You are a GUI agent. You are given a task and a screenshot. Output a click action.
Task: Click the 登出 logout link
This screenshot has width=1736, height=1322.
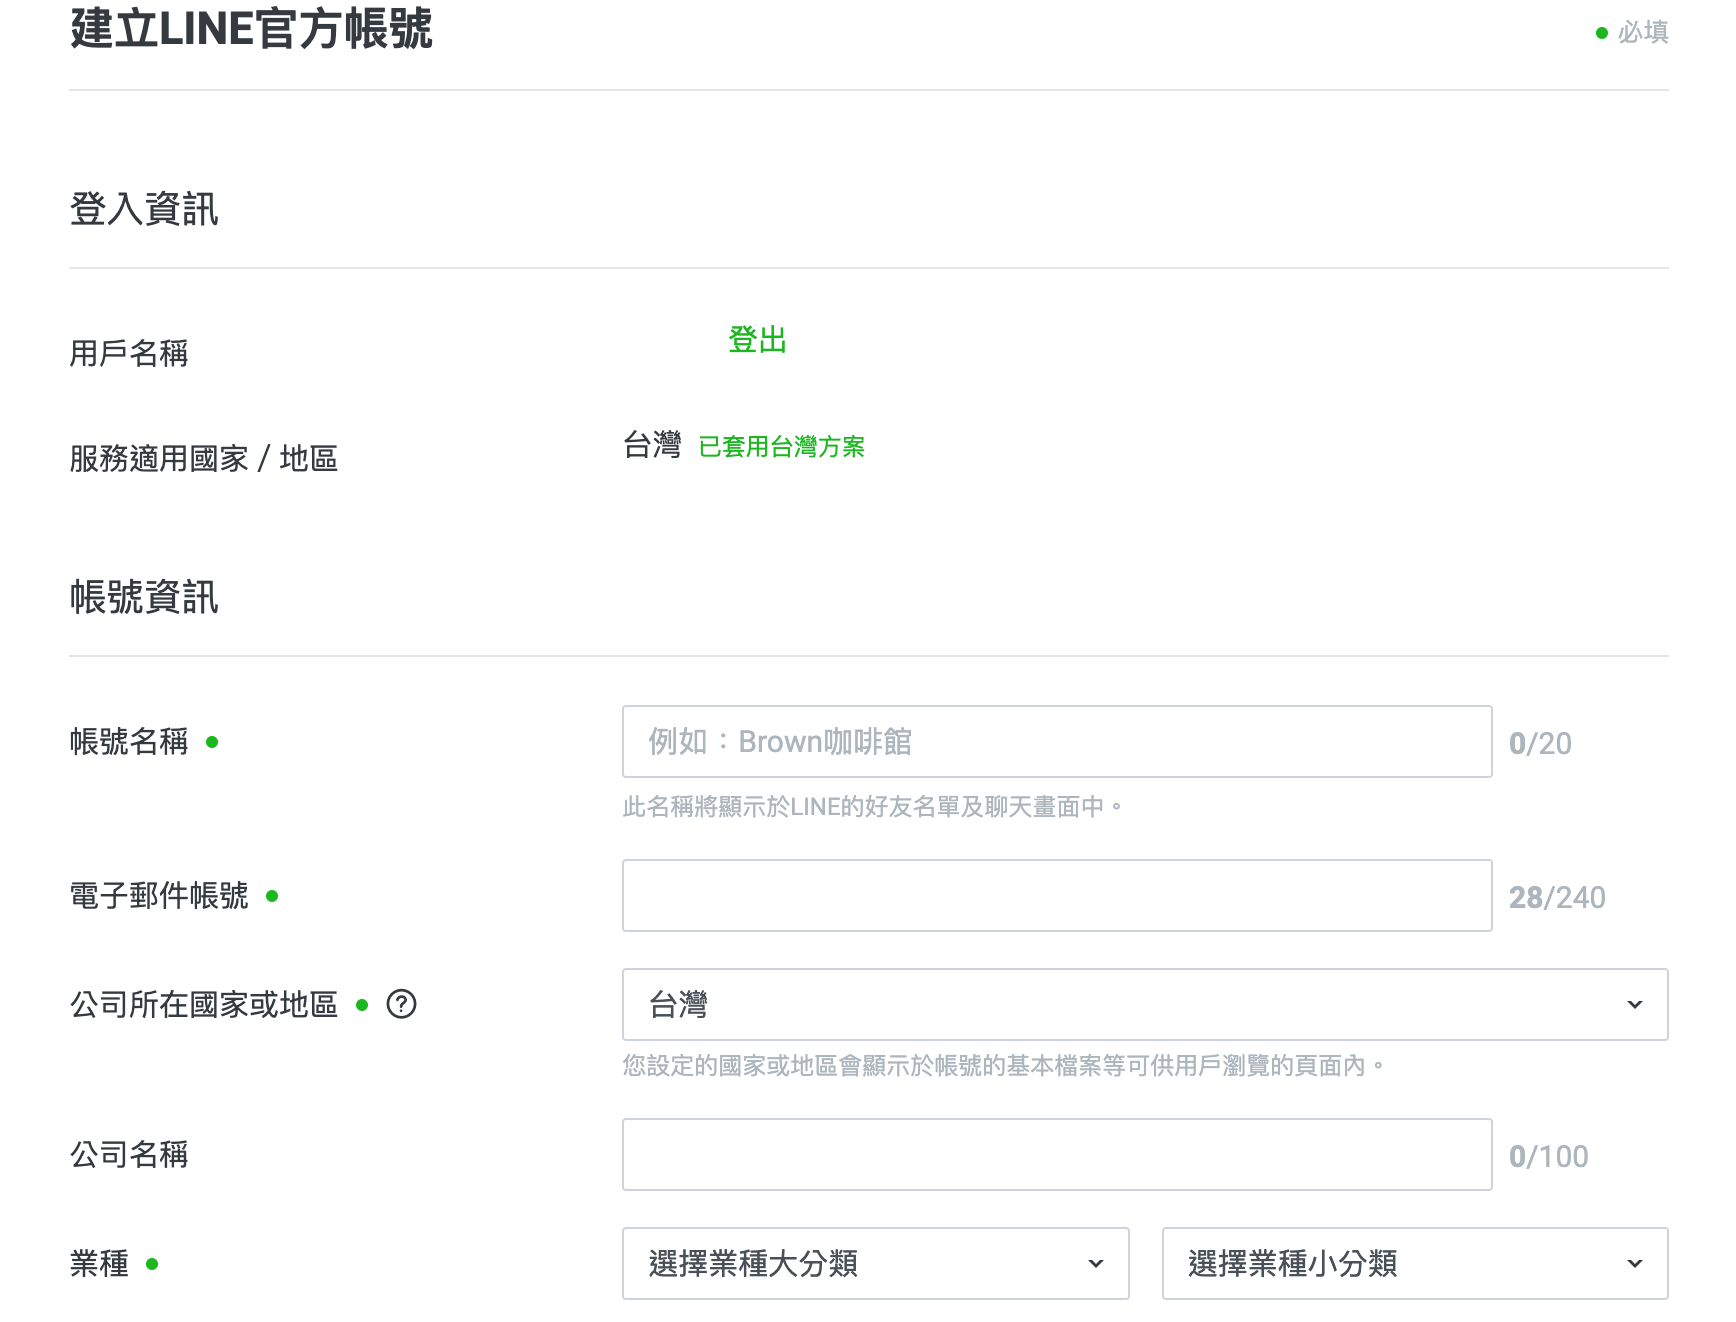tap(757, 340)
